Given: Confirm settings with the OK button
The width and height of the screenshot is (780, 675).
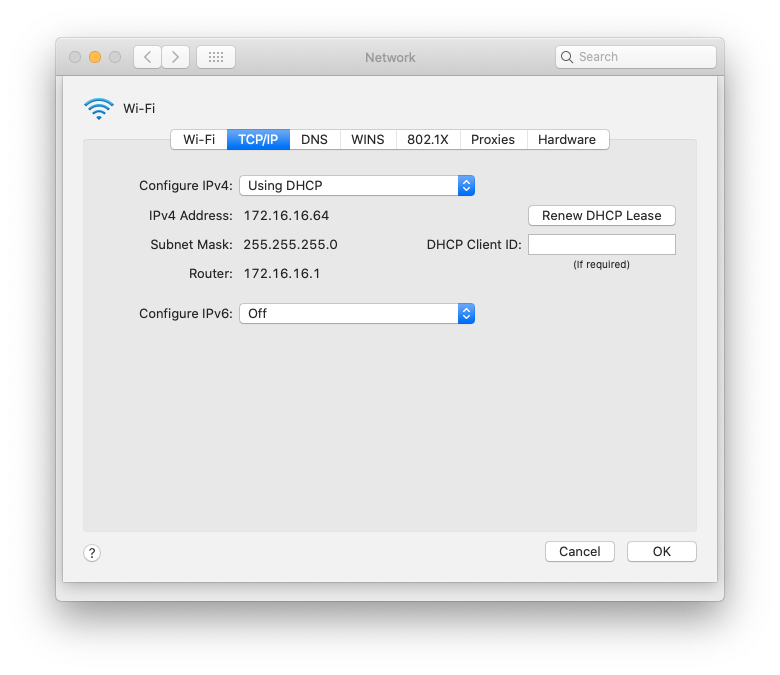Looking at the screenshot, I should [x=662, y=552].
